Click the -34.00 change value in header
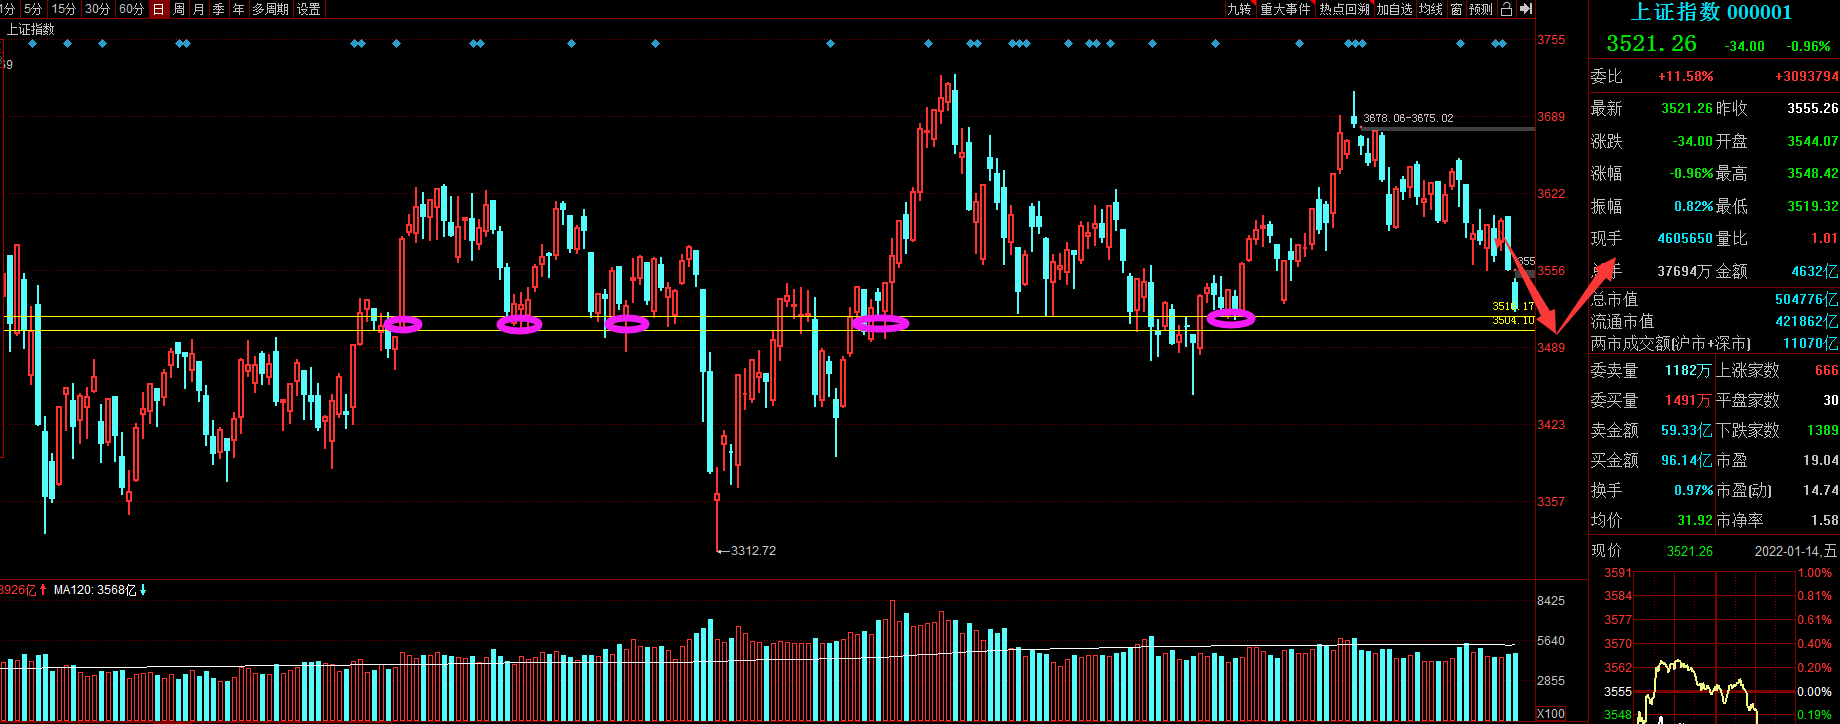The width and height of the screenshot is (1840, 724). point(1744,46)
